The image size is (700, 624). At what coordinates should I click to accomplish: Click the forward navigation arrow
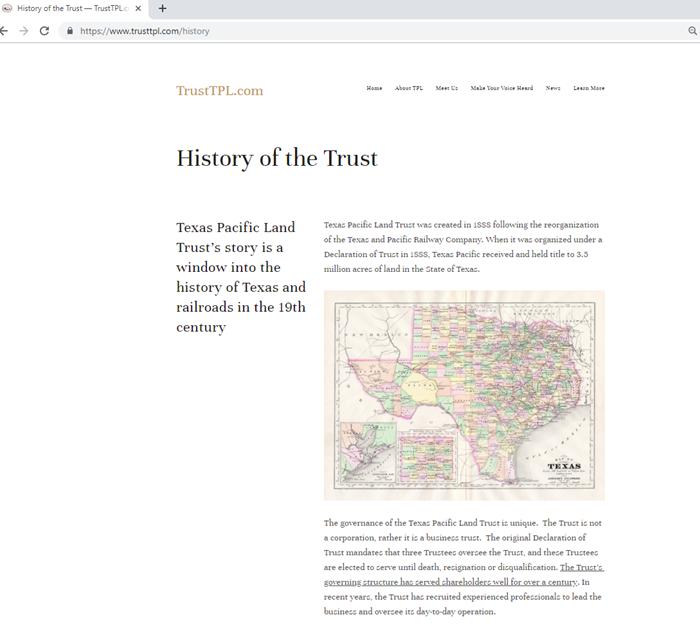pos(24,31)
